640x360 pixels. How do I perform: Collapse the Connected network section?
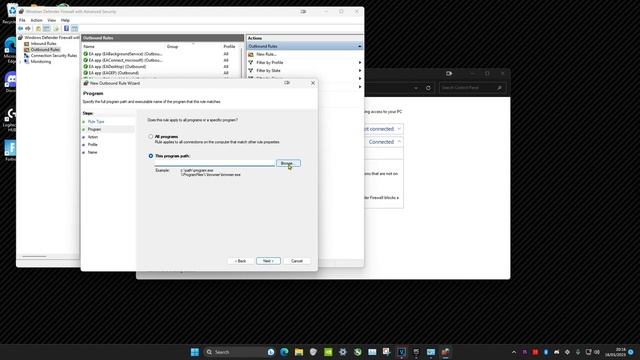point(399,142)
